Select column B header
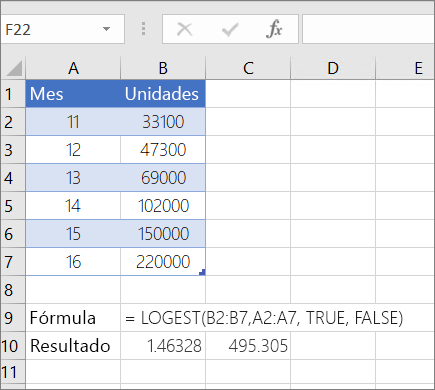 point(163,68)
